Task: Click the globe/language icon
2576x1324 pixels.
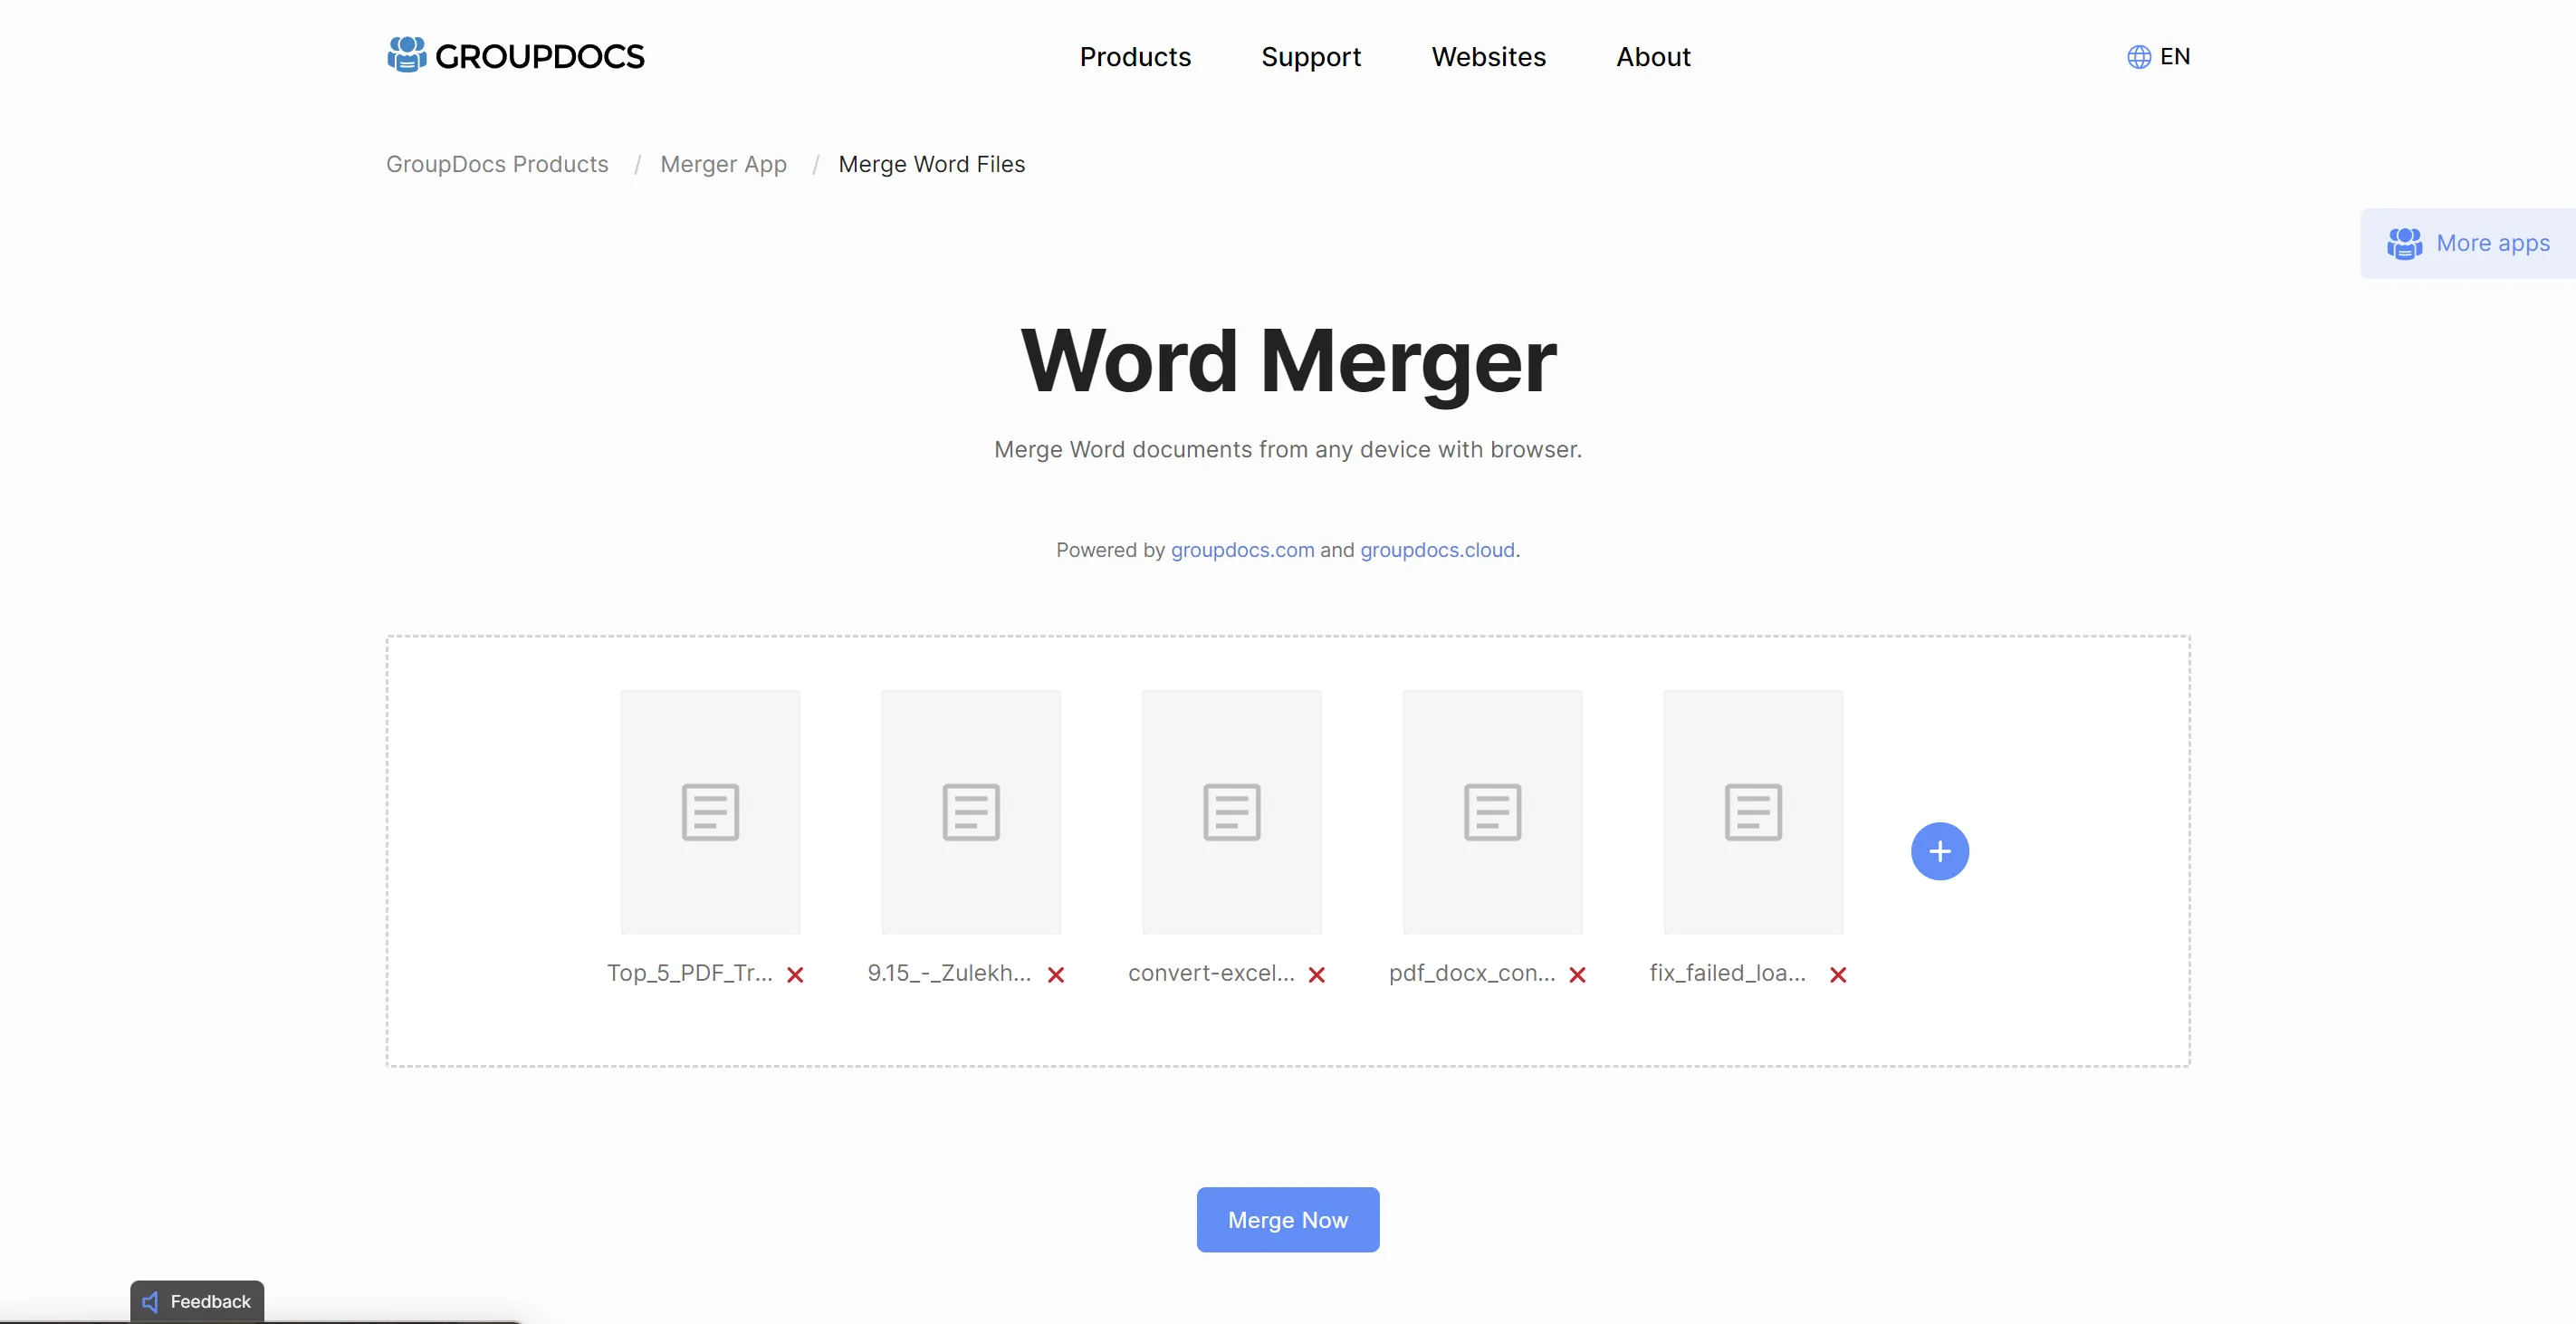Action: 2135,56
